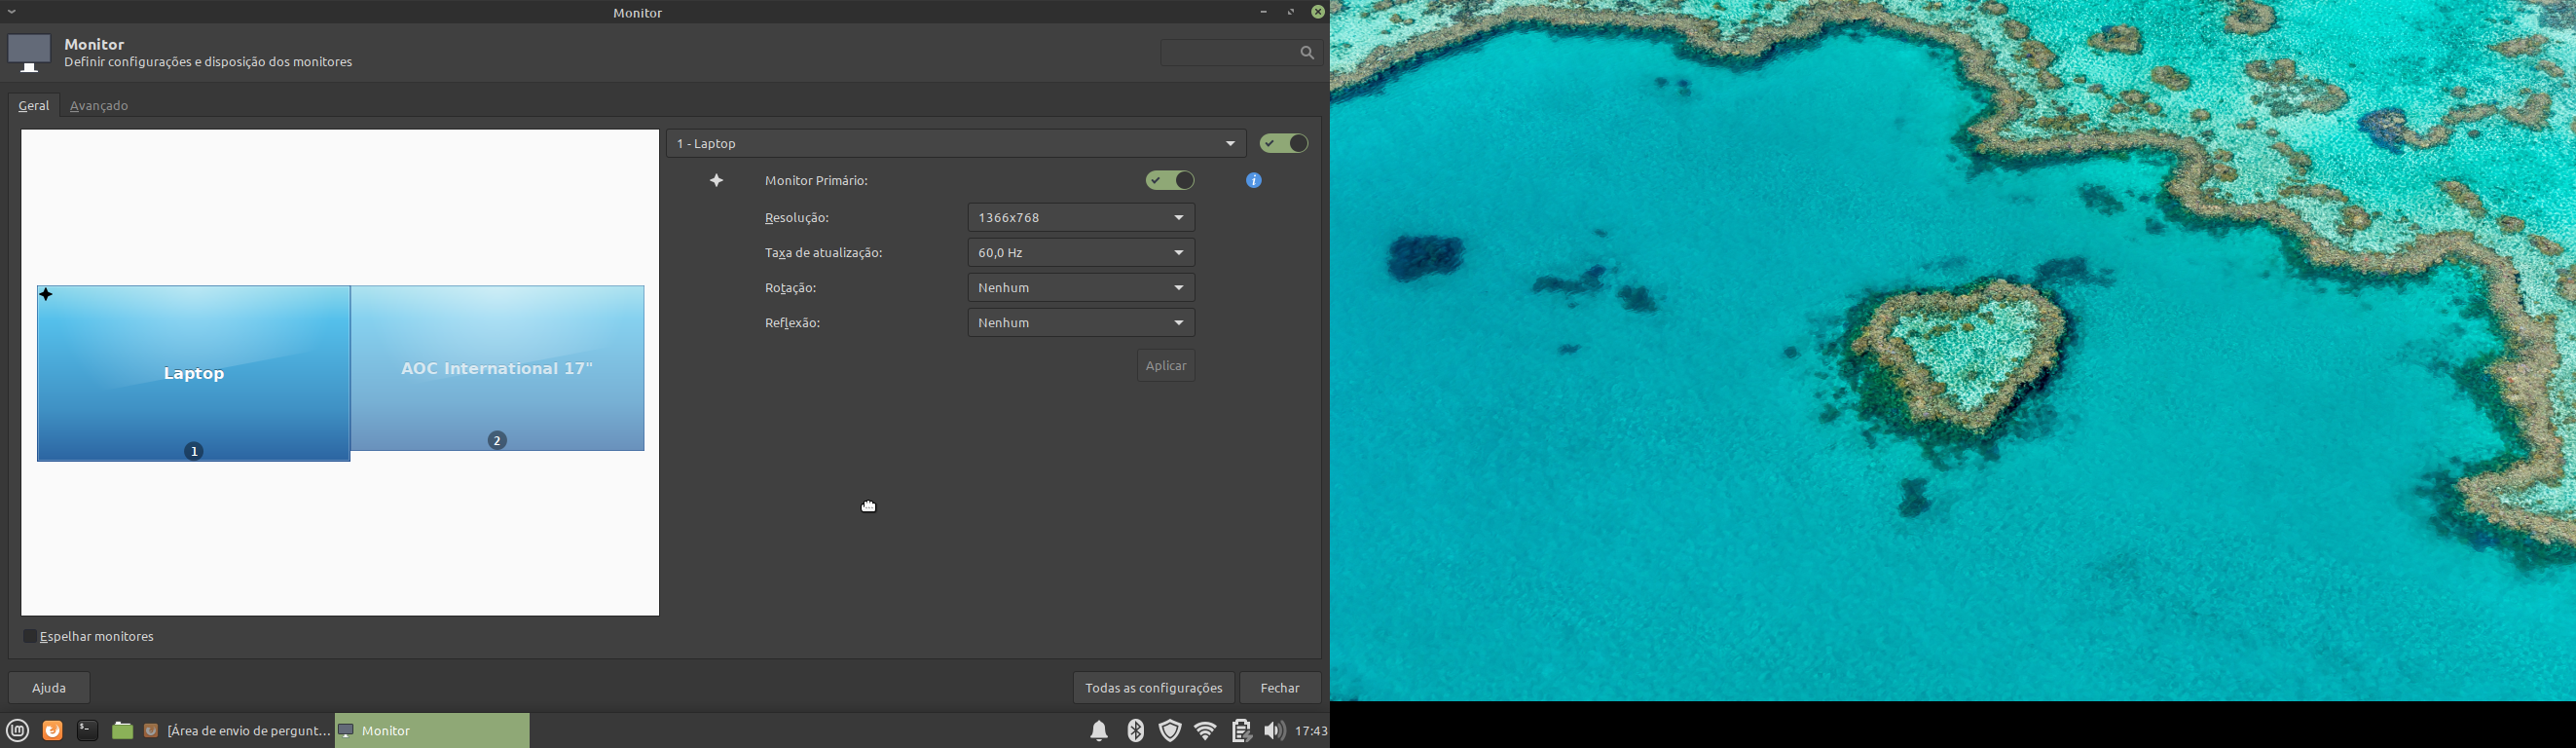Click the Bluetooth tray icon

(x=1135, y=731)
